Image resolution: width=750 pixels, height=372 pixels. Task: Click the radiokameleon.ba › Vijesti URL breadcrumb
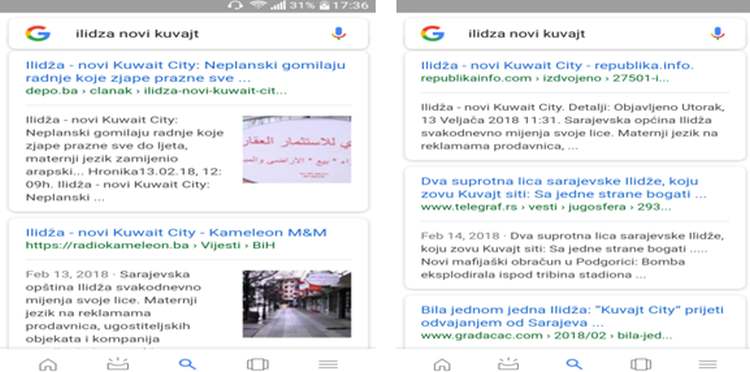click(150, 245)
